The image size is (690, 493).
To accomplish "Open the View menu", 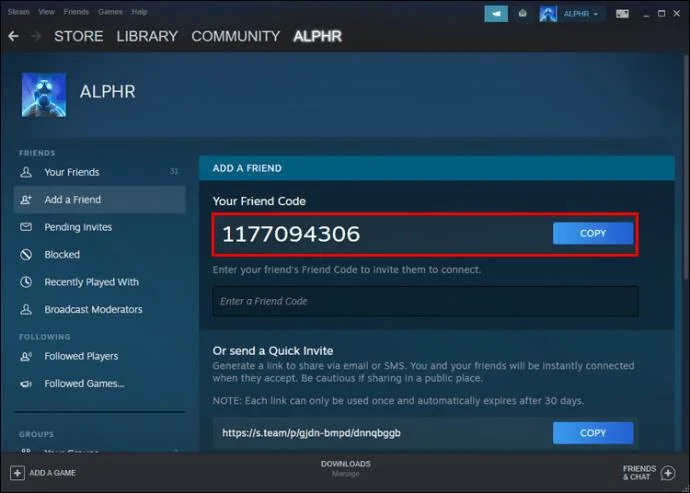I will 46,12.
